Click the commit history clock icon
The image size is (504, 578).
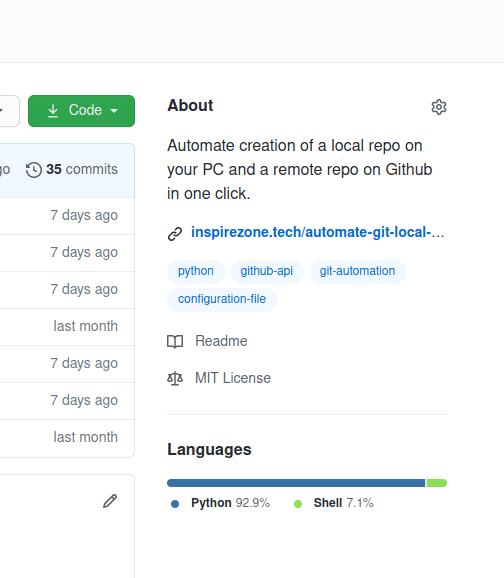point(34,170)
